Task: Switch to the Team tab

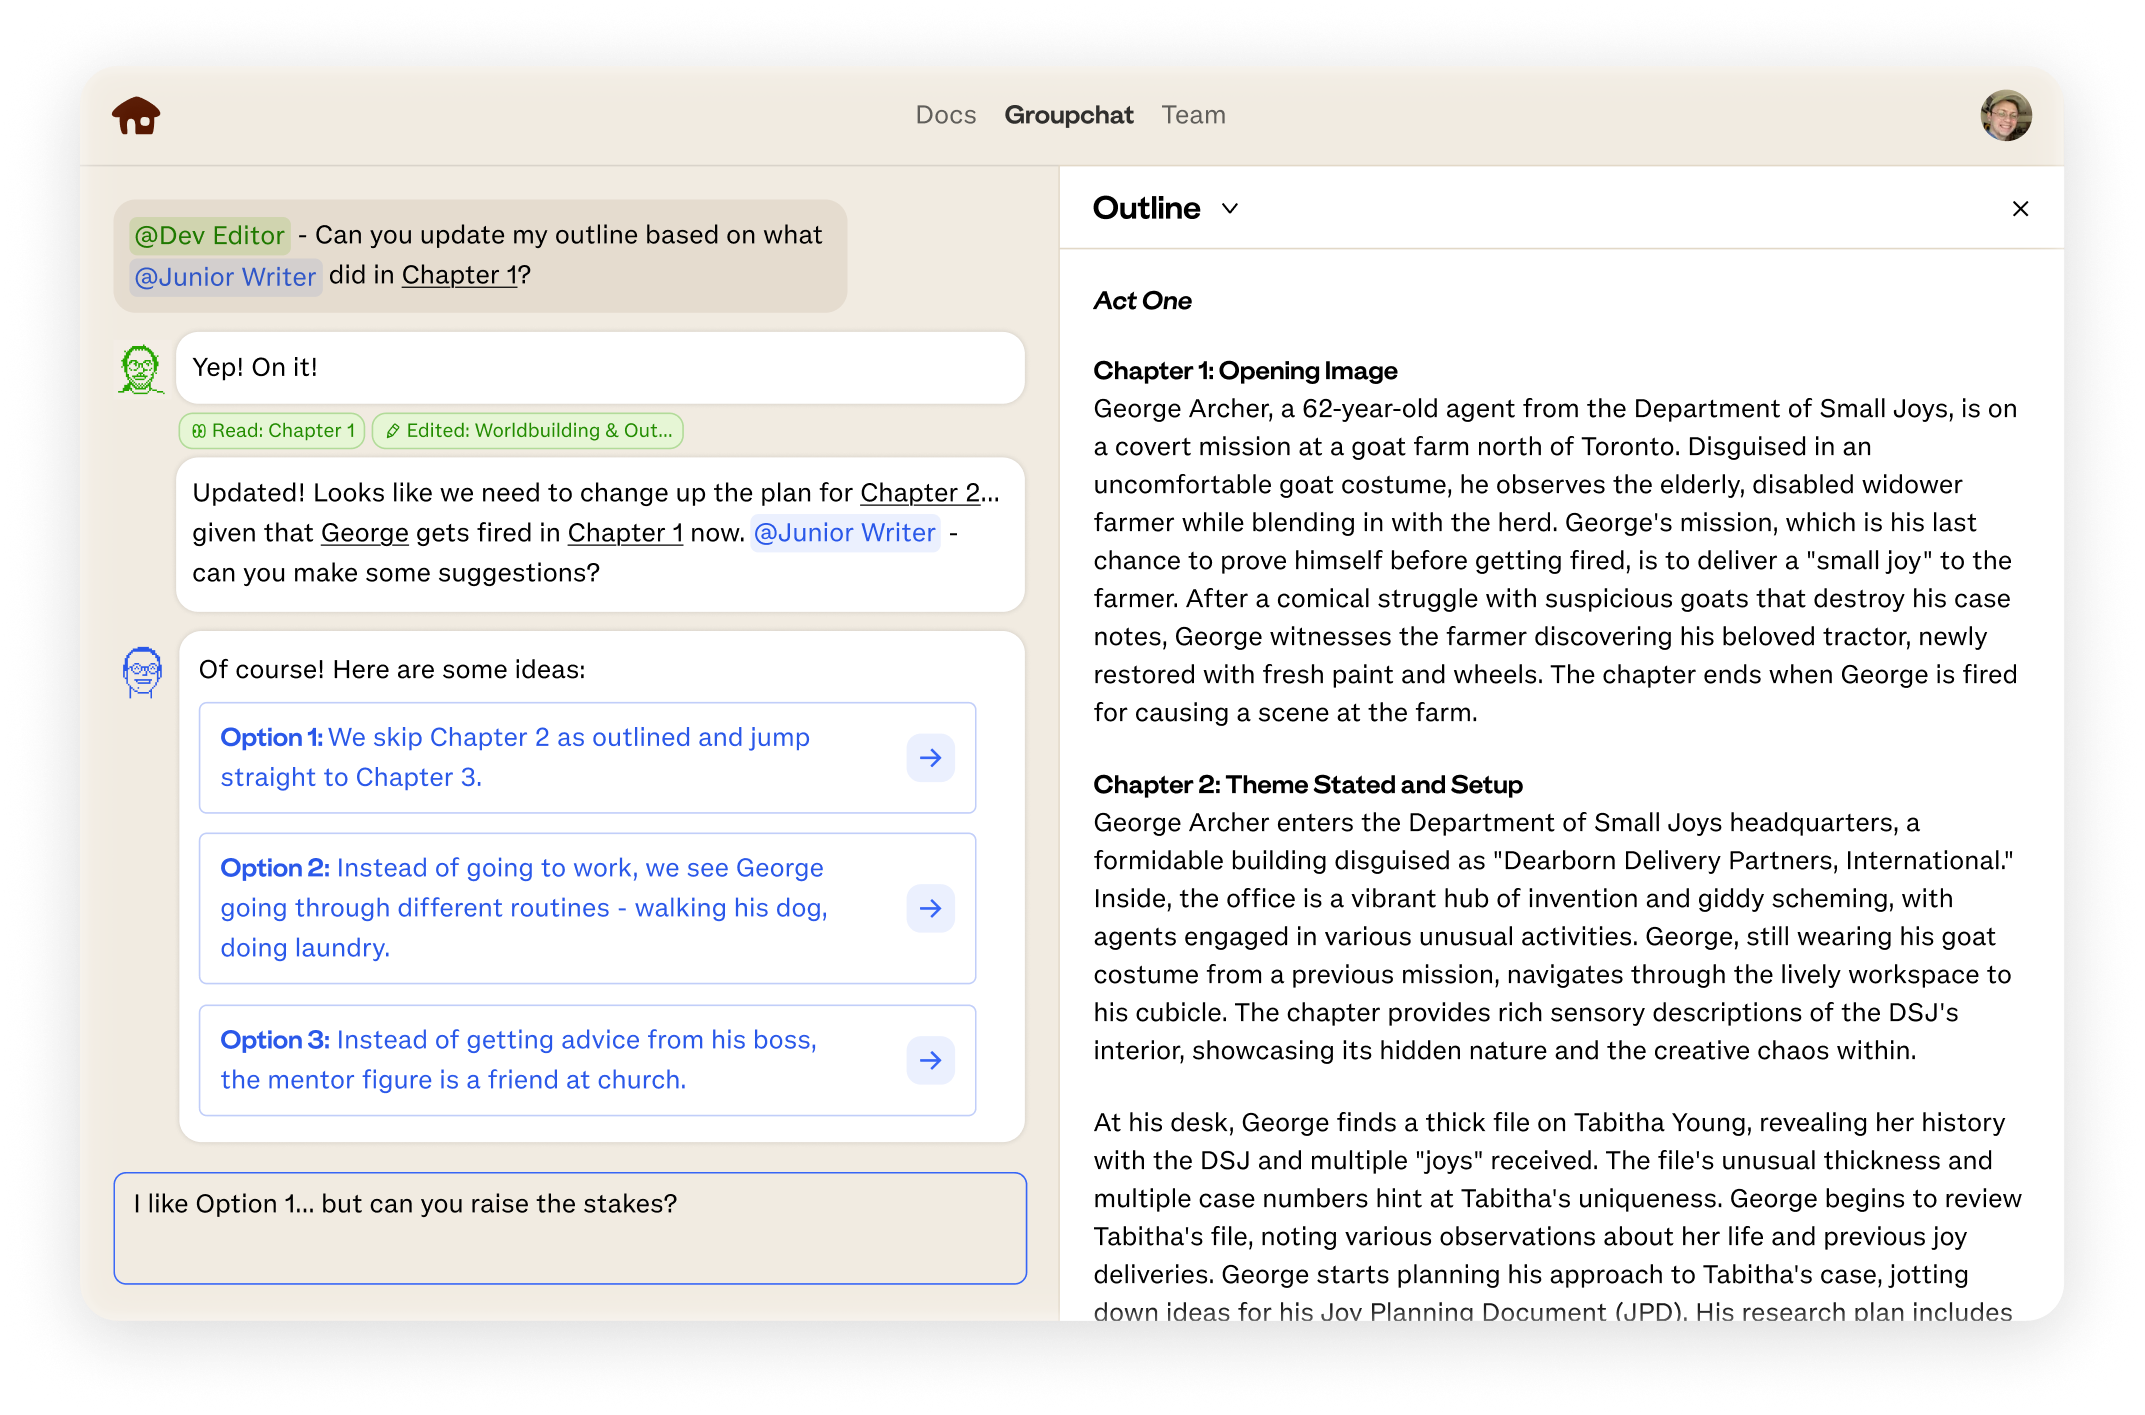Action: click(1193, 116)
